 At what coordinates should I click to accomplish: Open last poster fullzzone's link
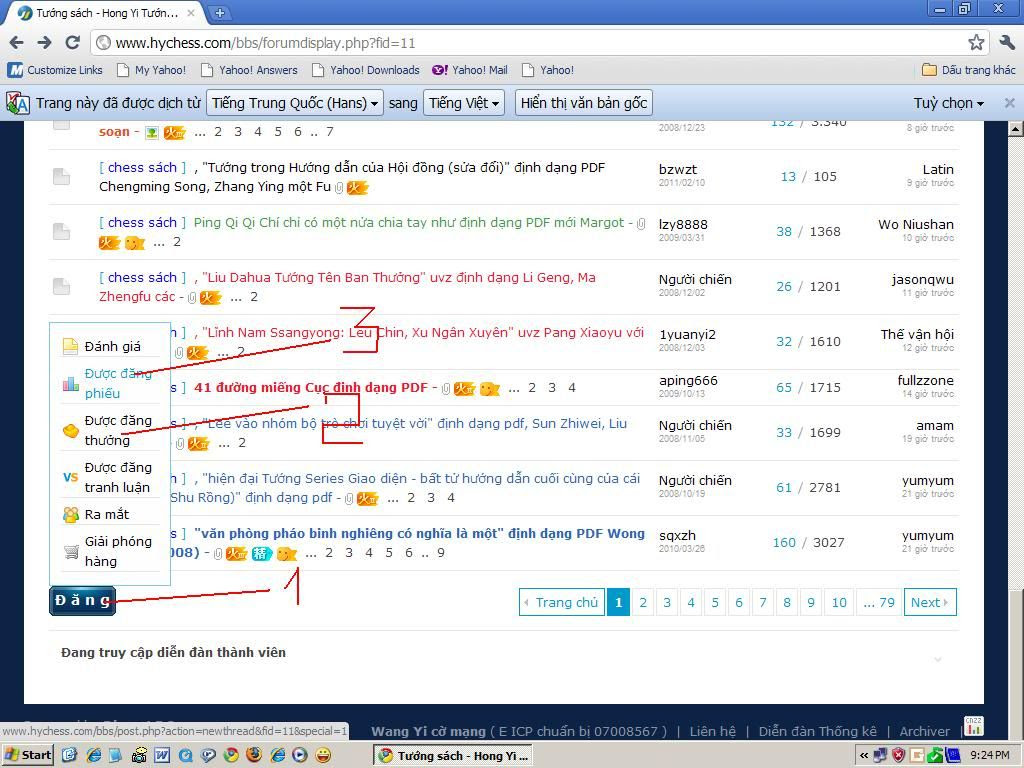[x=925, y=380]
